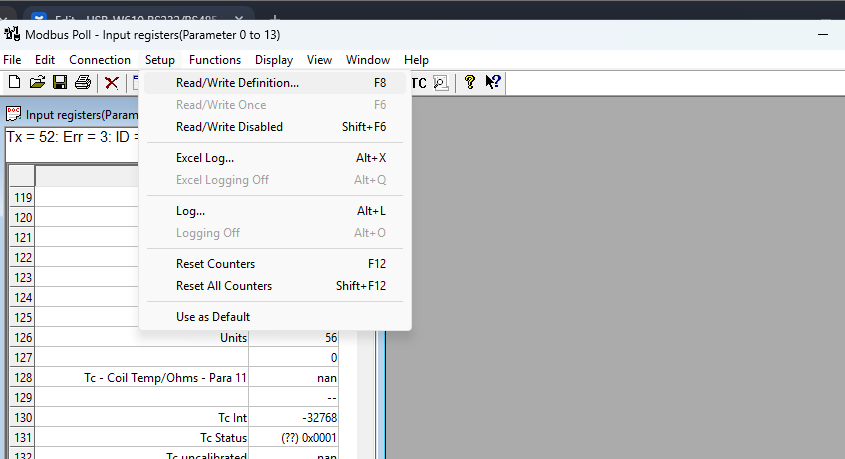
Task: Choose Excel Log from Setup menu
Action: (x=275, y=158)
